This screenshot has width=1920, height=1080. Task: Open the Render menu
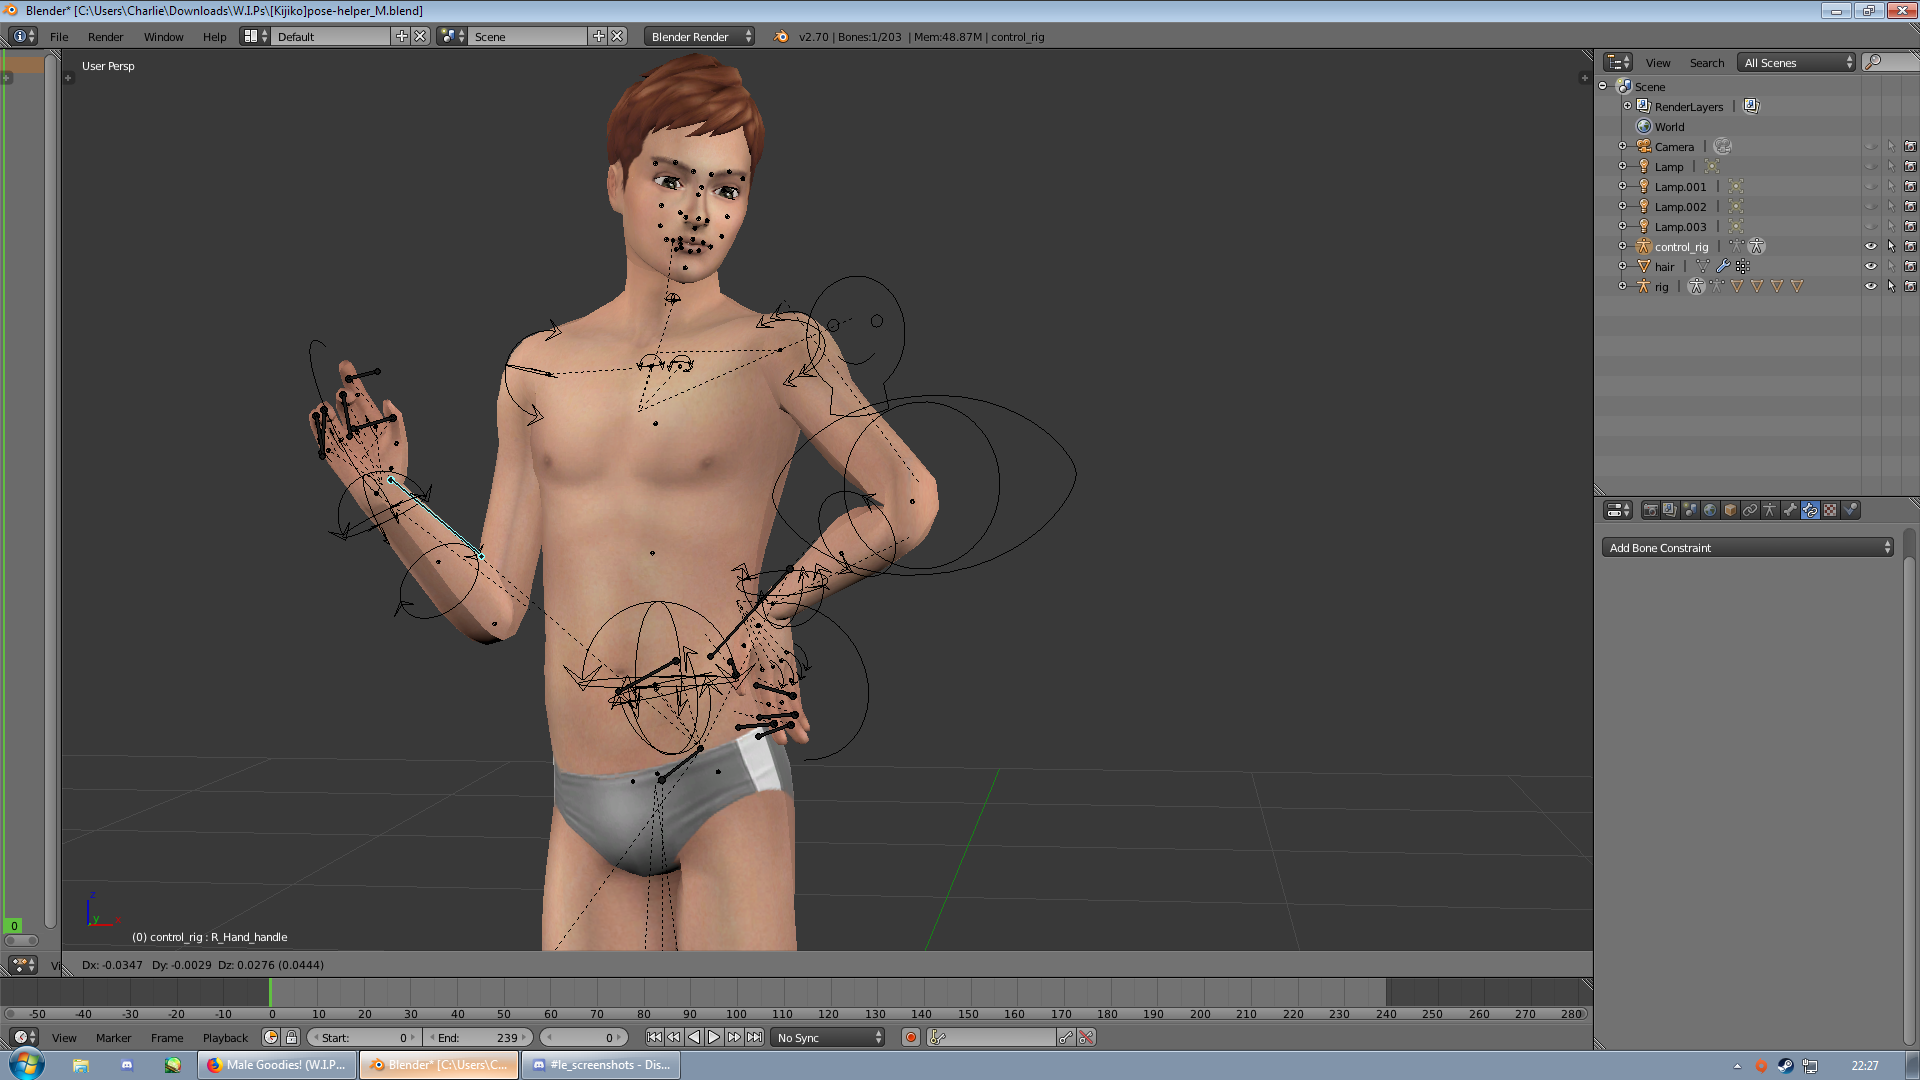click(105, 36)
